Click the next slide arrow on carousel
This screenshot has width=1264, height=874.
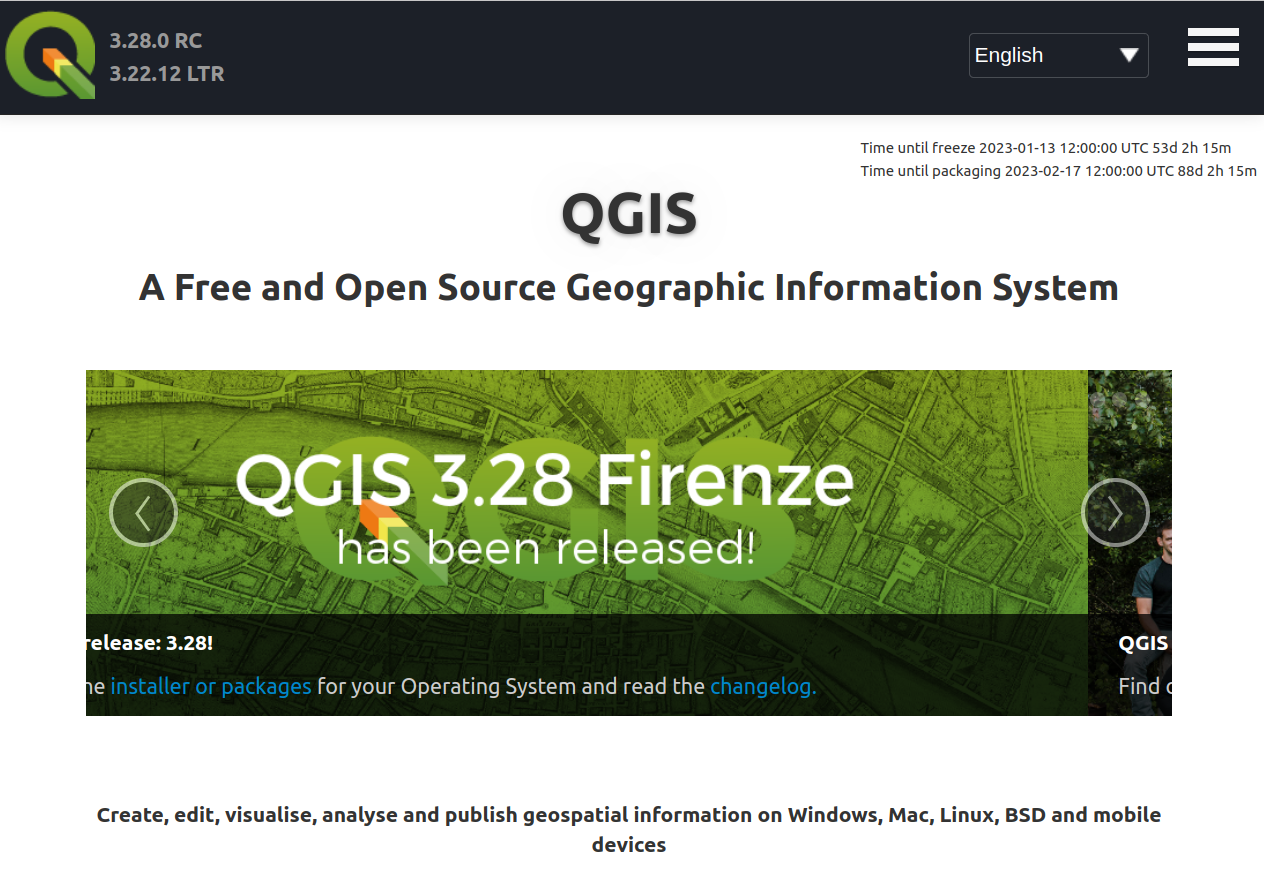point(1115,512)
